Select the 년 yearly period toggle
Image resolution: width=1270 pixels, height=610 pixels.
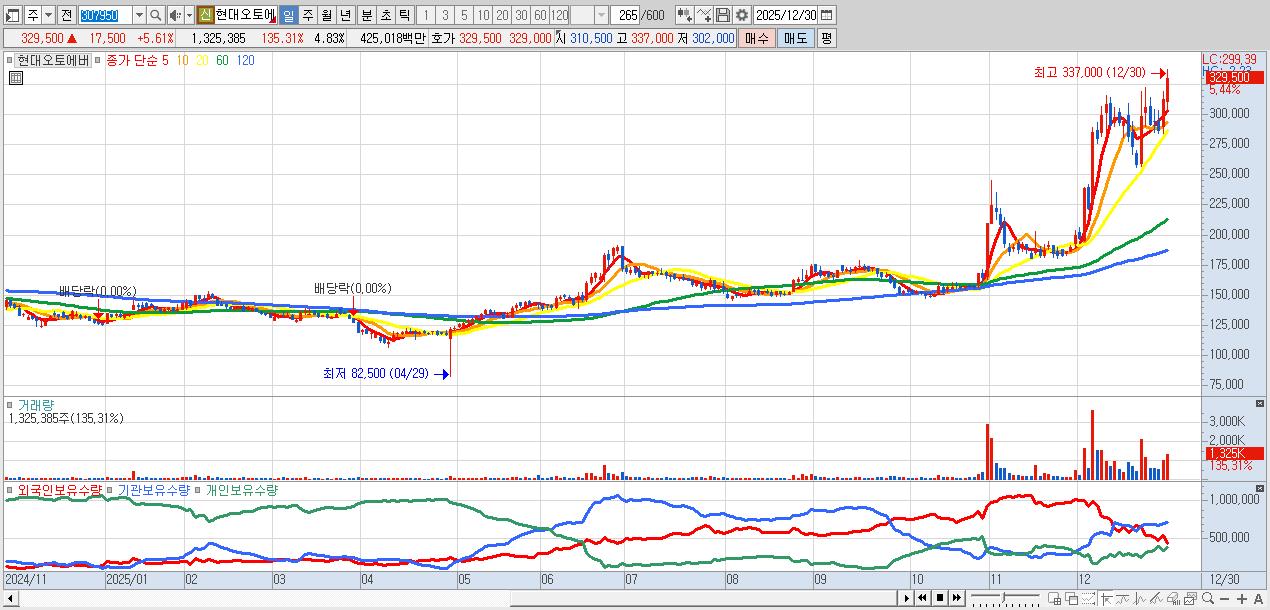tap(345, 15)
